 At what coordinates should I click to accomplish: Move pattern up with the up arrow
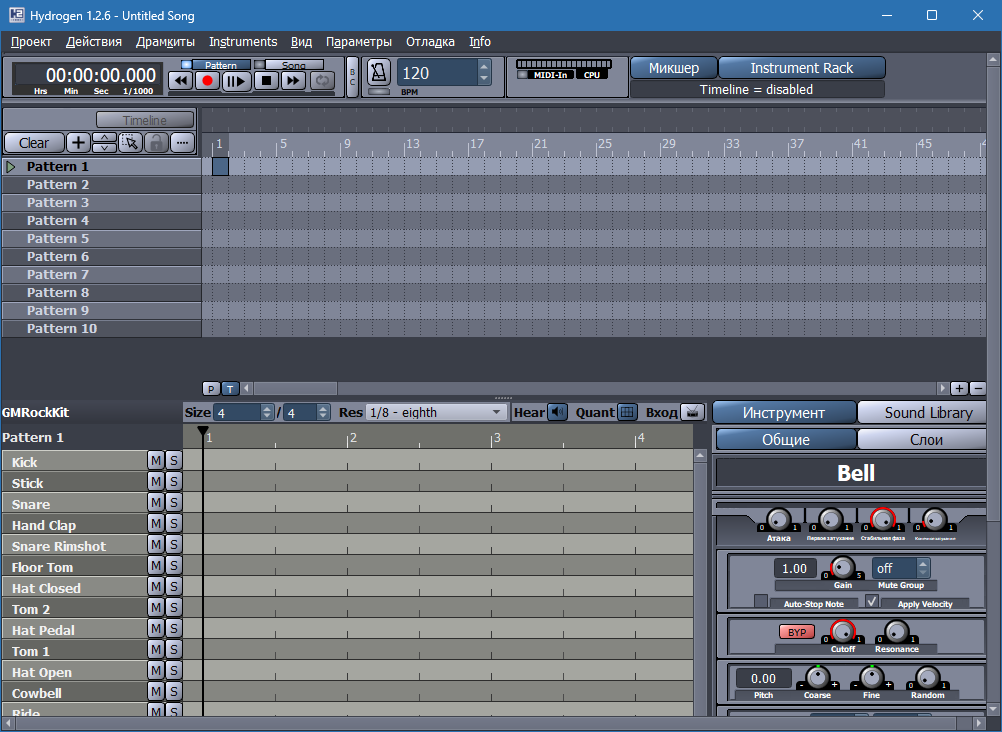(104, 137)
